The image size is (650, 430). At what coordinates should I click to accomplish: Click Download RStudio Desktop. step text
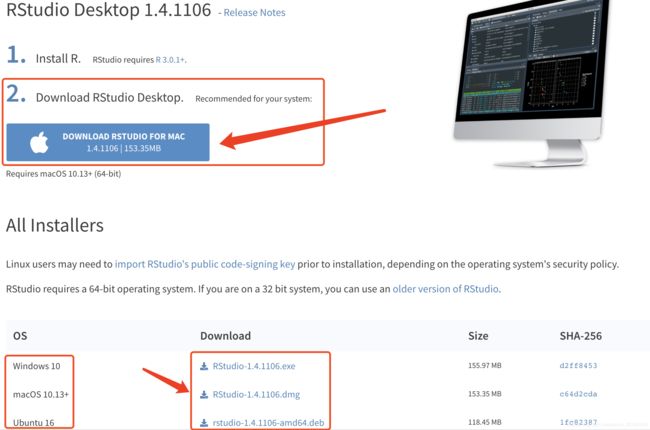[109, 97]
